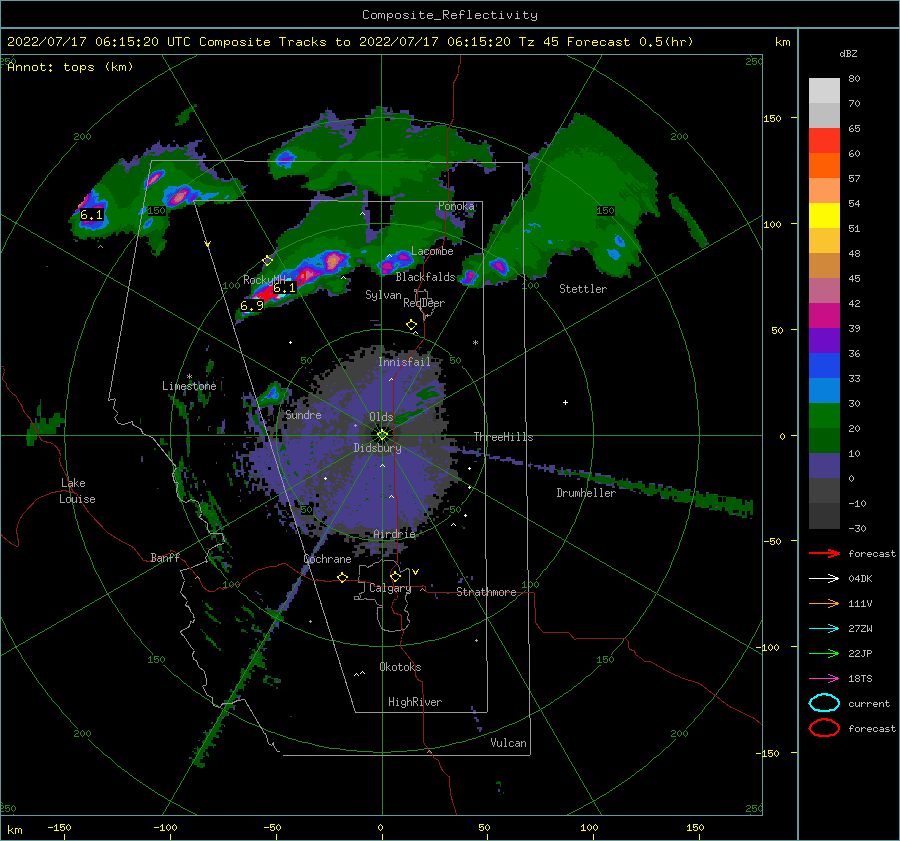The width and height of the screenshot is (900, 841).
Task: Click the yellow diamond marker below RedDeer
Action: (411, 325)
